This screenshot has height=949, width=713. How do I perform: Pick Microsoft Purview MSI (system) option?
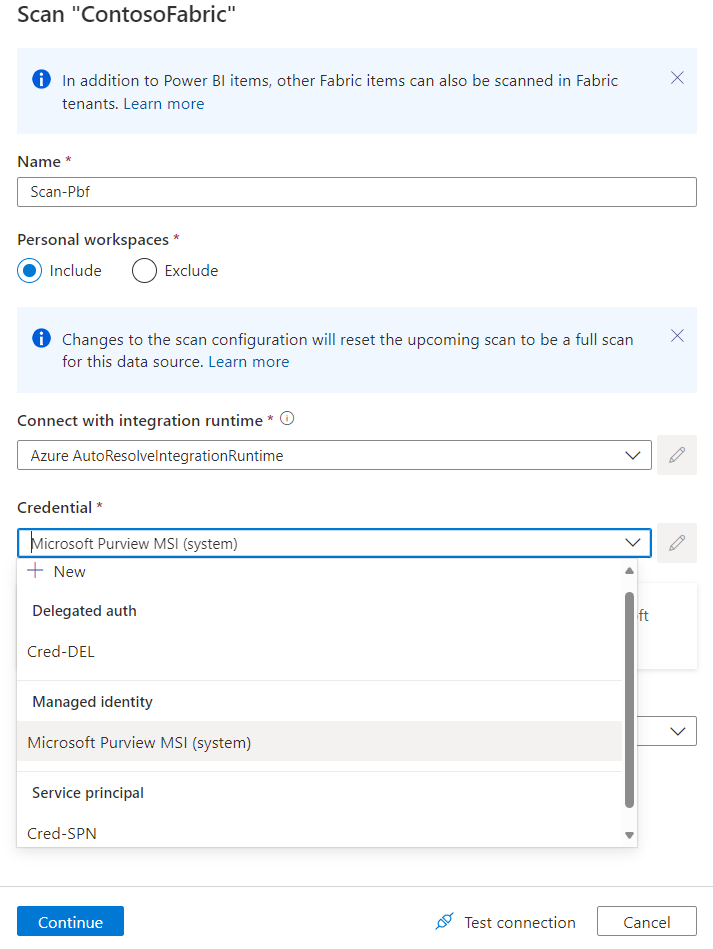(139, 742)
